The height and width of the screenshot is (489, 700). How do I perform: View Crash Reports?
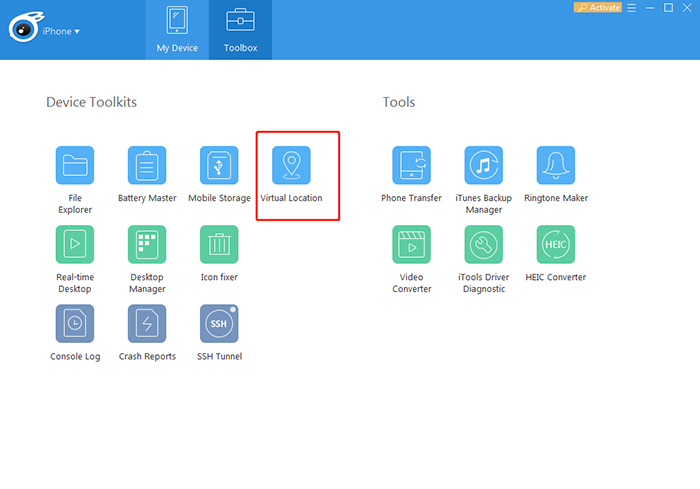pos(147,323)
